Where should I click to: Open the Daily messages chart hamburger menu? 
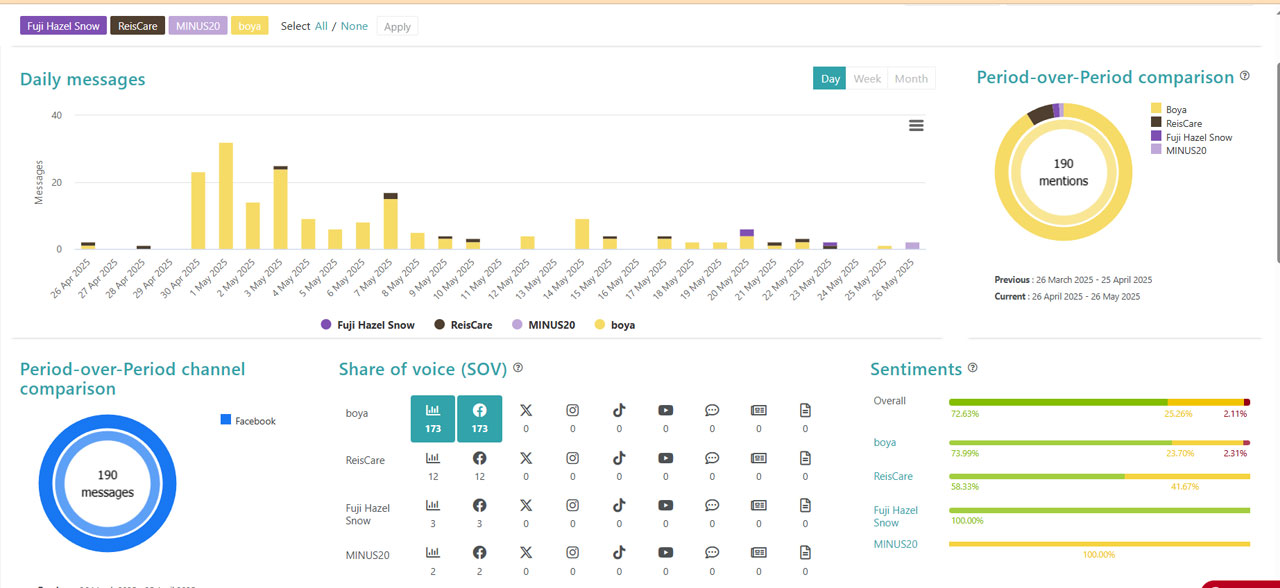pos(916,125)
